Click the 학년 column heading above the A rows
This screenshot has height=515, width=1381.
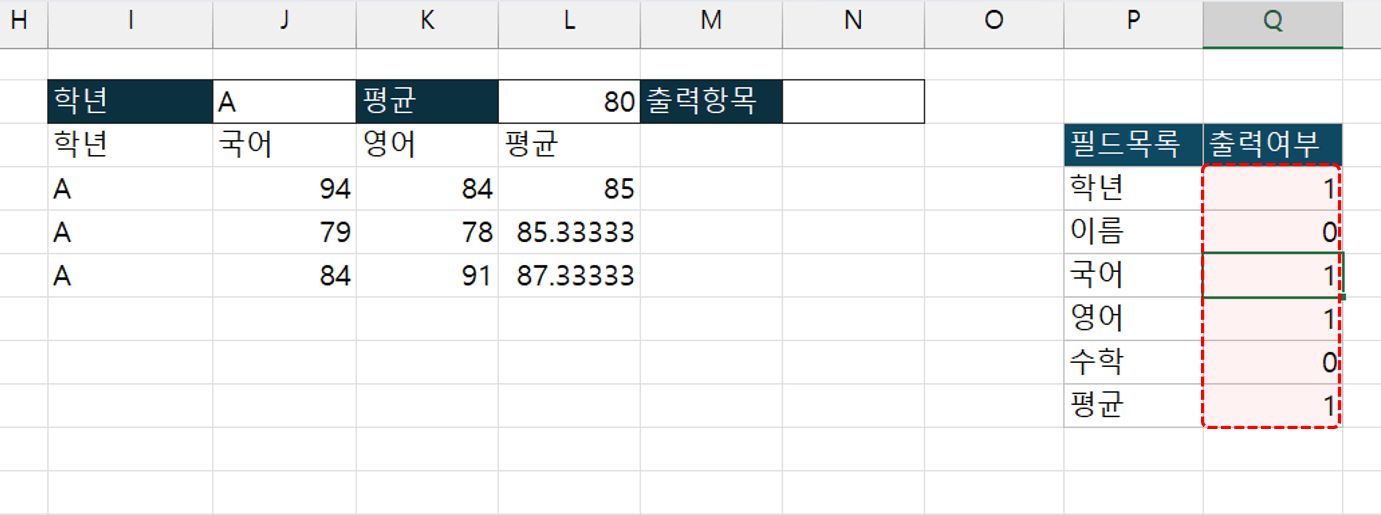[x=130, y=145]
